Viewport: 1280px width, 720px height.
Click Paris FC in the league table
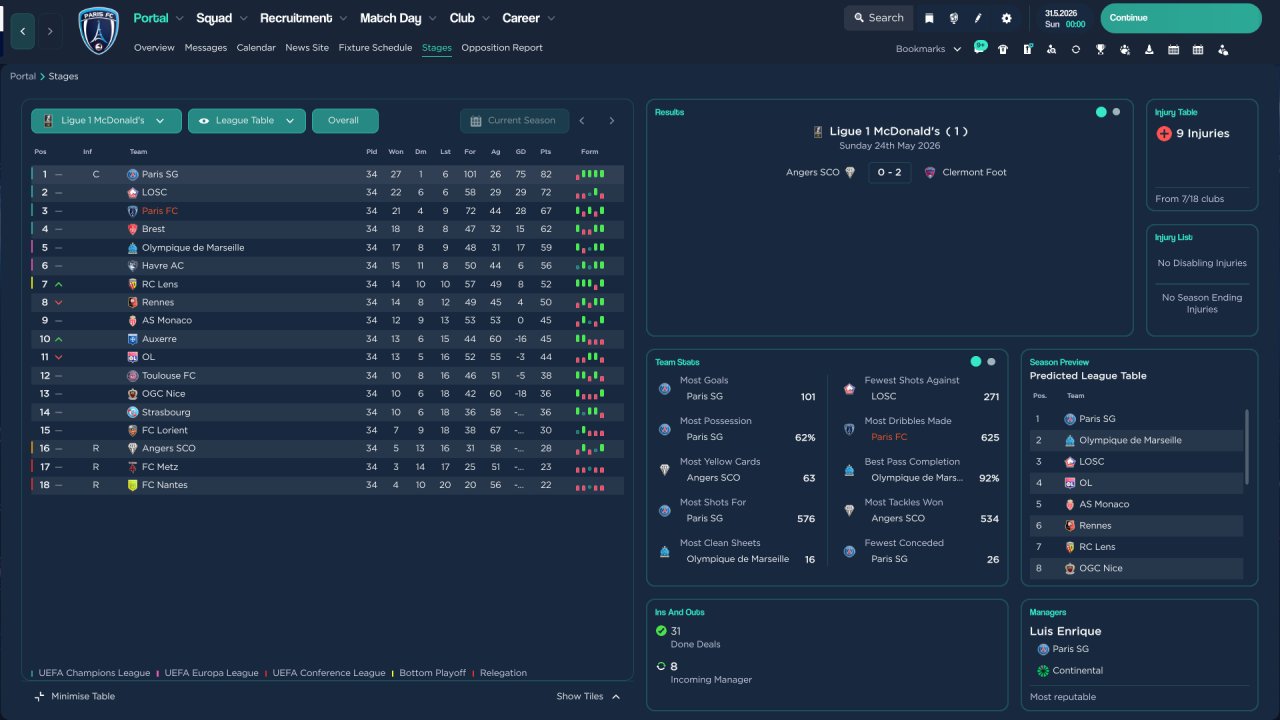tap(160, 211)
